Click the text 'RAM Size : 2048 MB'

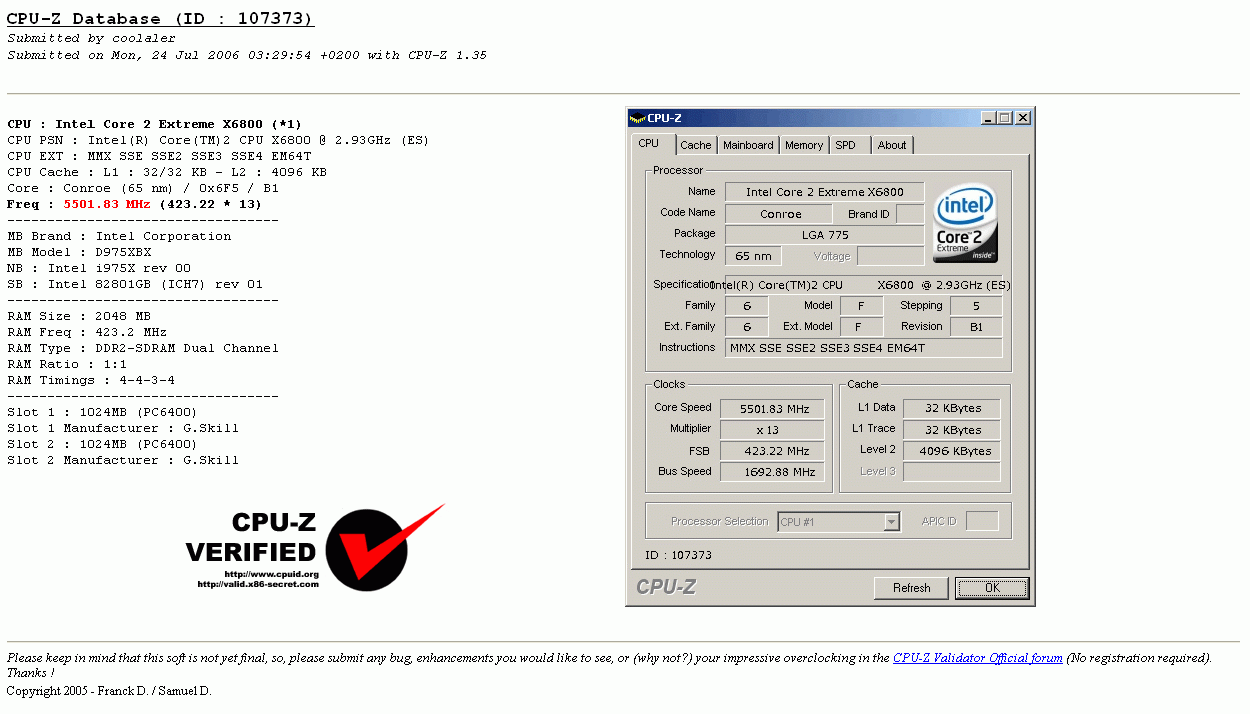point(79,316)
